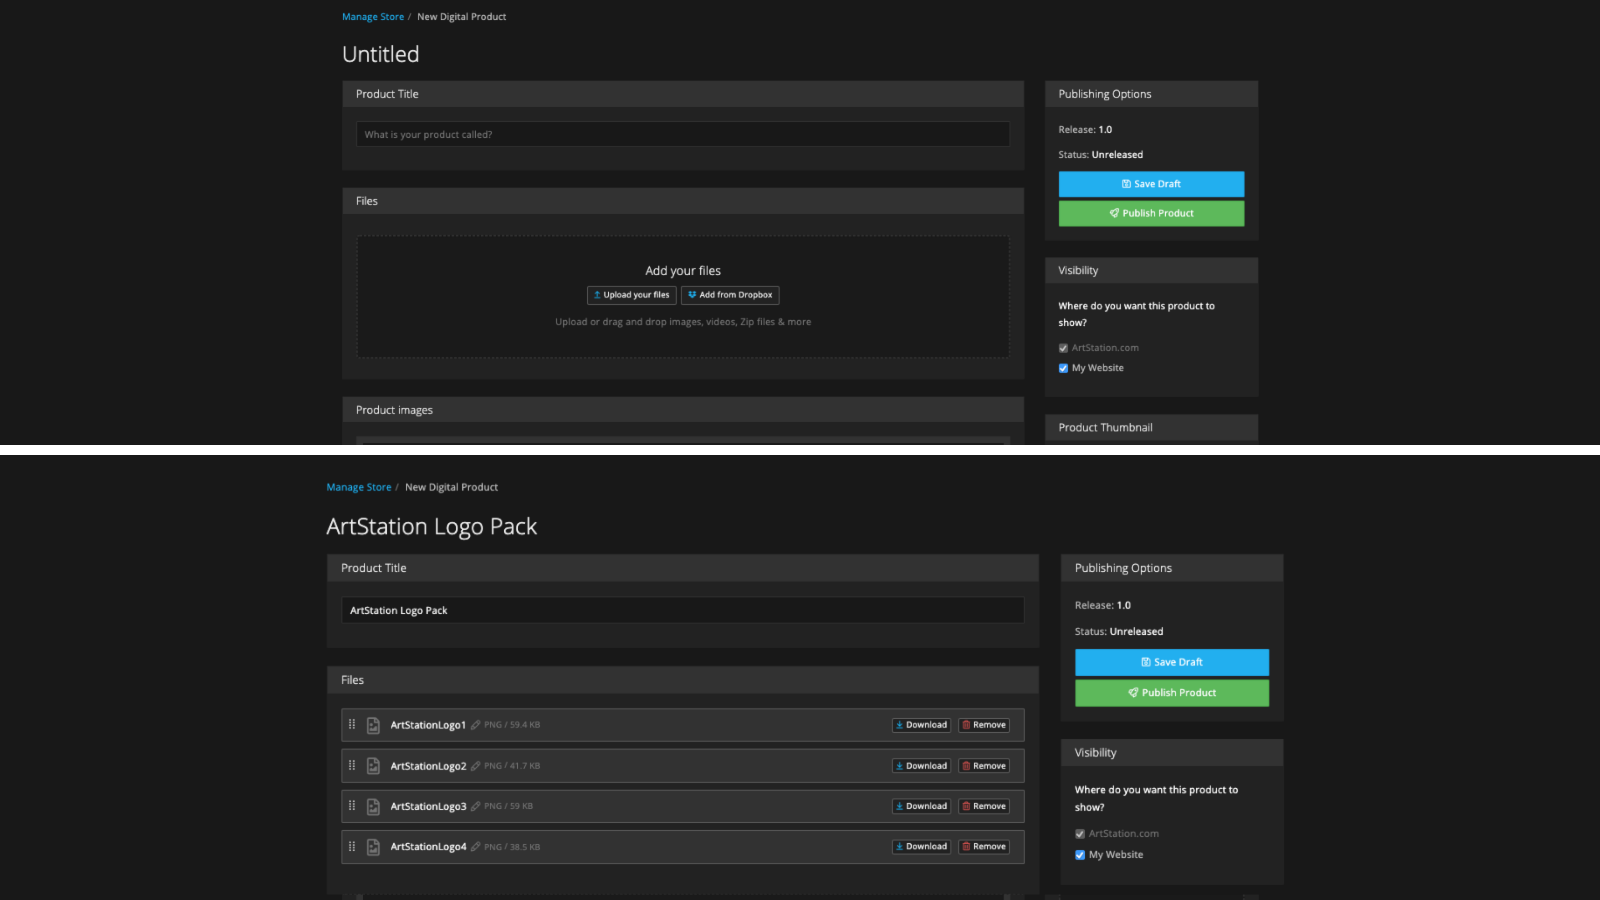
Task: Click the Product Thumbnail section header
Action: pyautogui.click(x=1151, y=427)
